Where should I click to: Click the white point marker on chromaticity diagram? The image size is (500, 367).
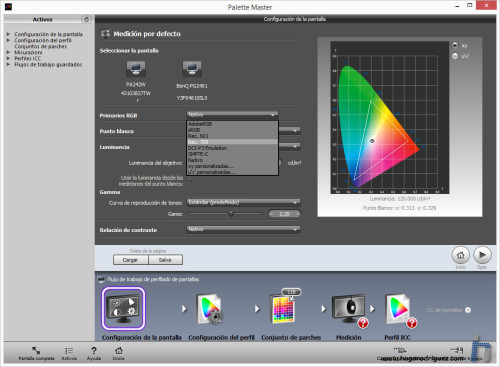(x=372, y=141)
